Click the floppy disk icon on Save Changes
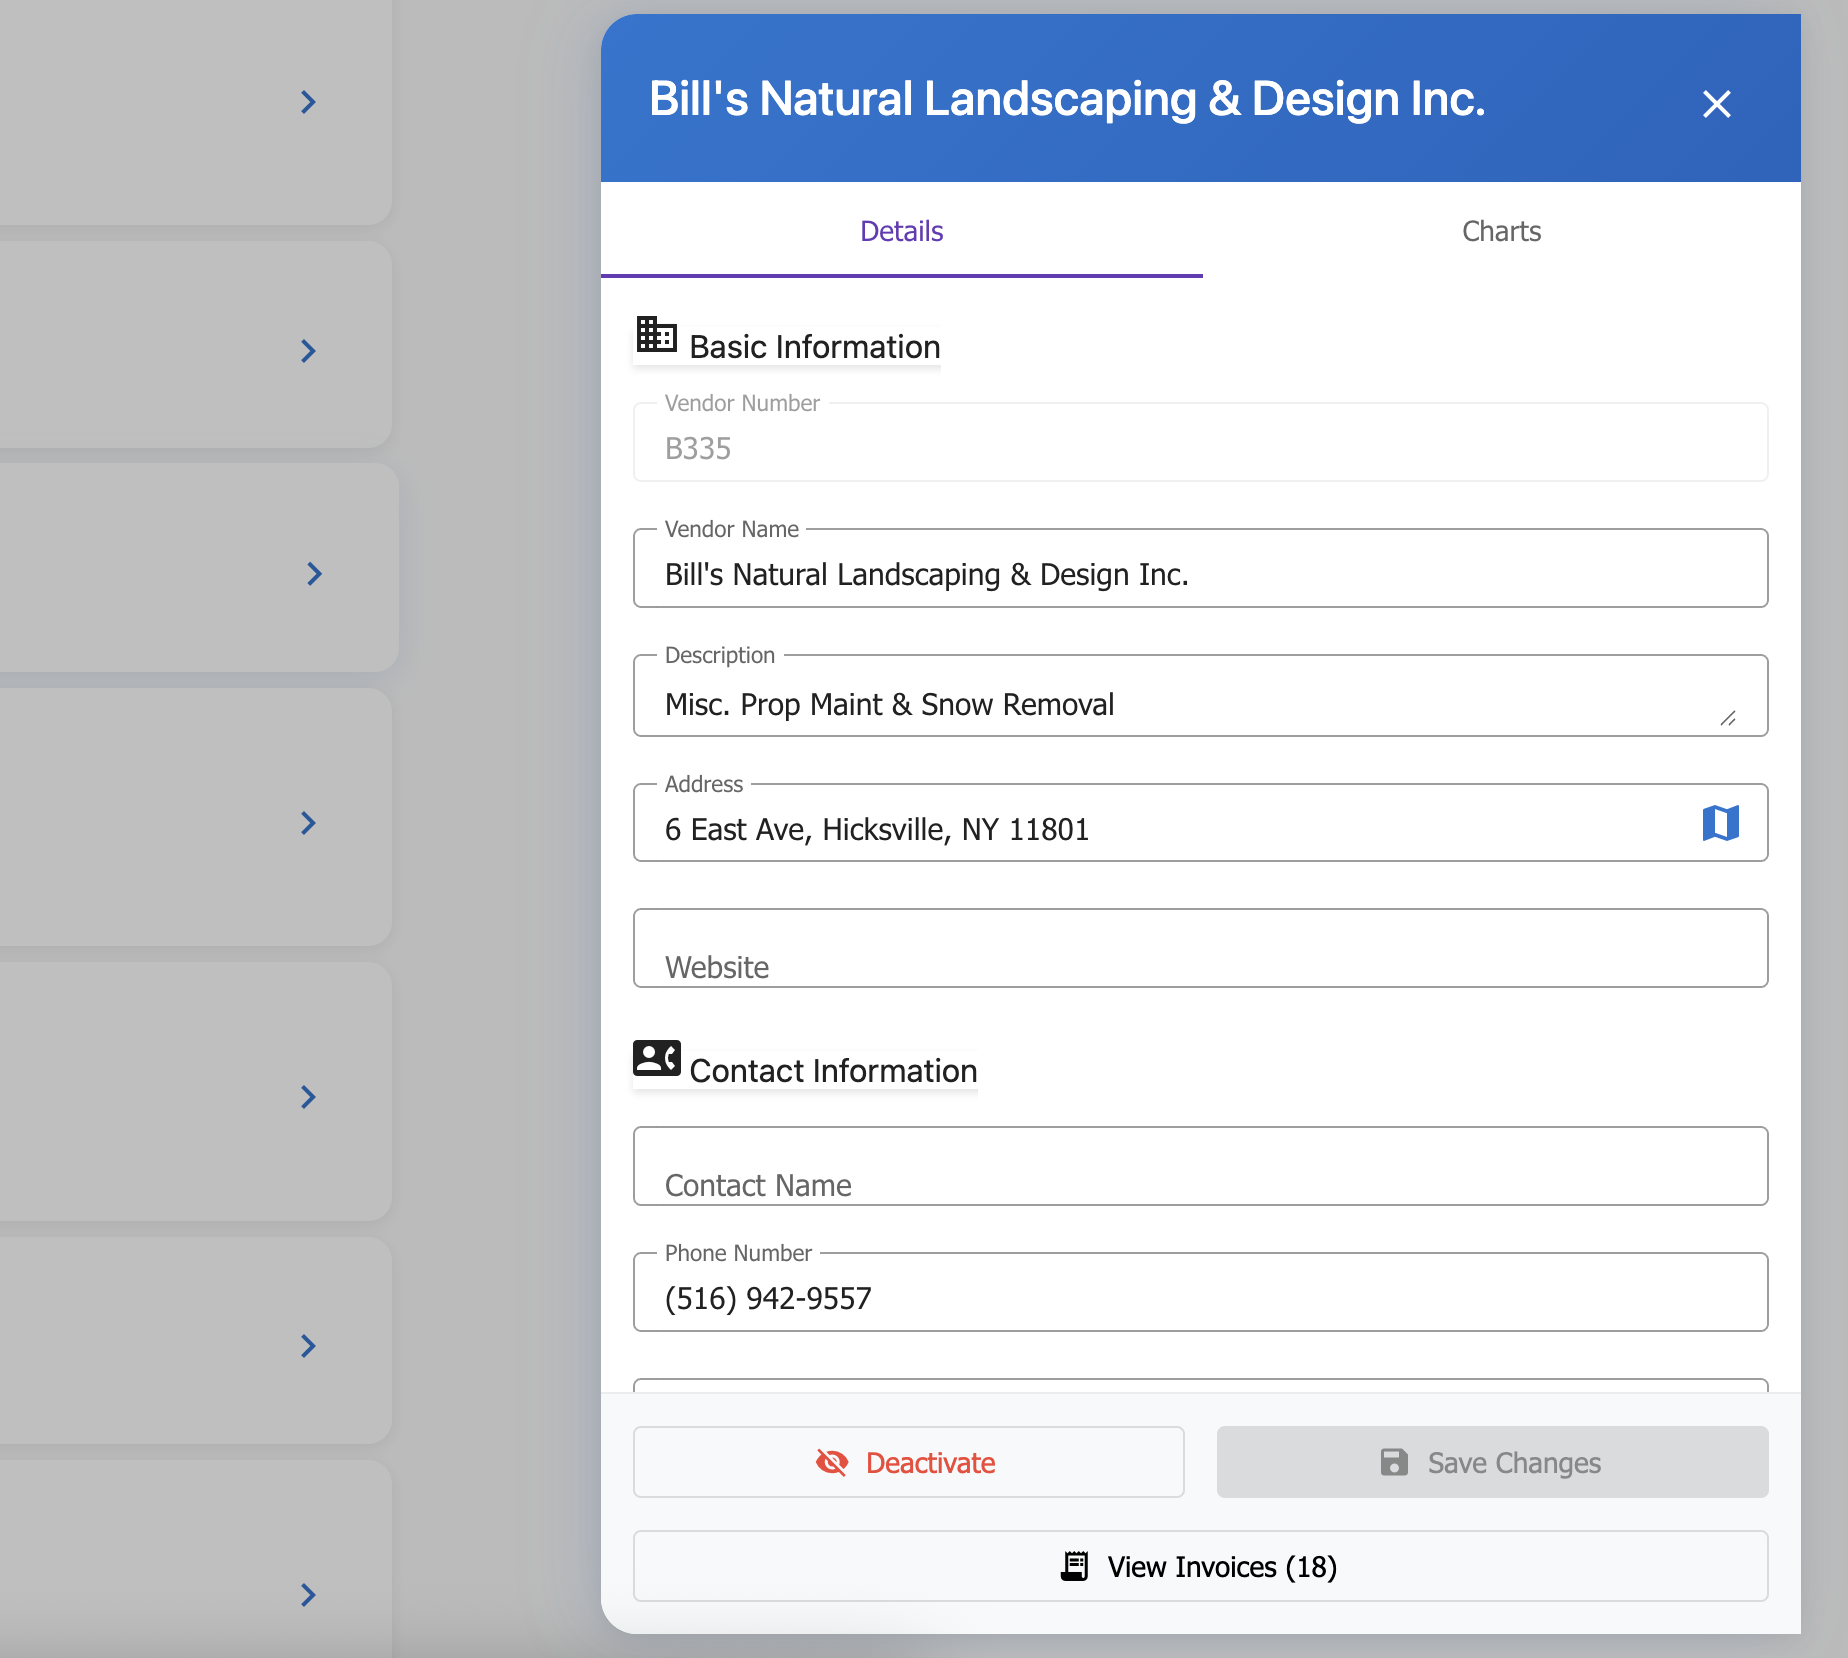The height and width of the screenshot is (1658, 1848). coord(1394,1463)
